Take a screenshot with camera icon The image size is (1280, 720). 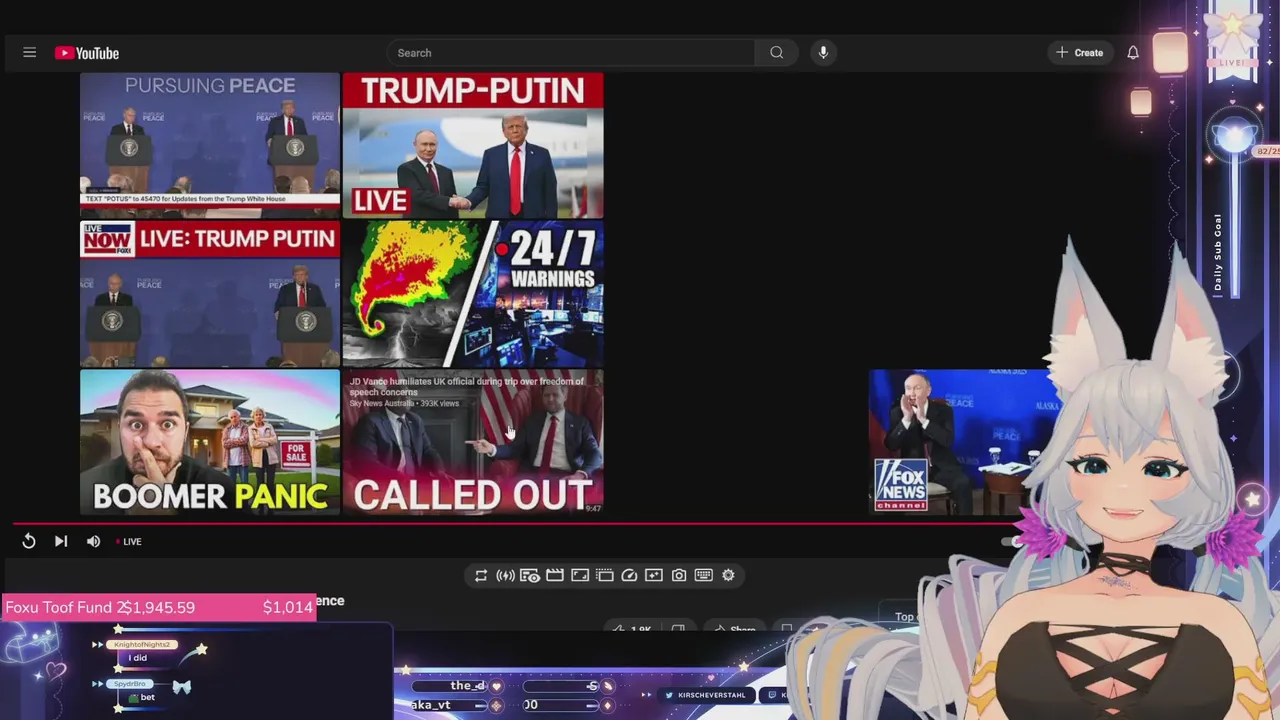[x=679, y=575]
